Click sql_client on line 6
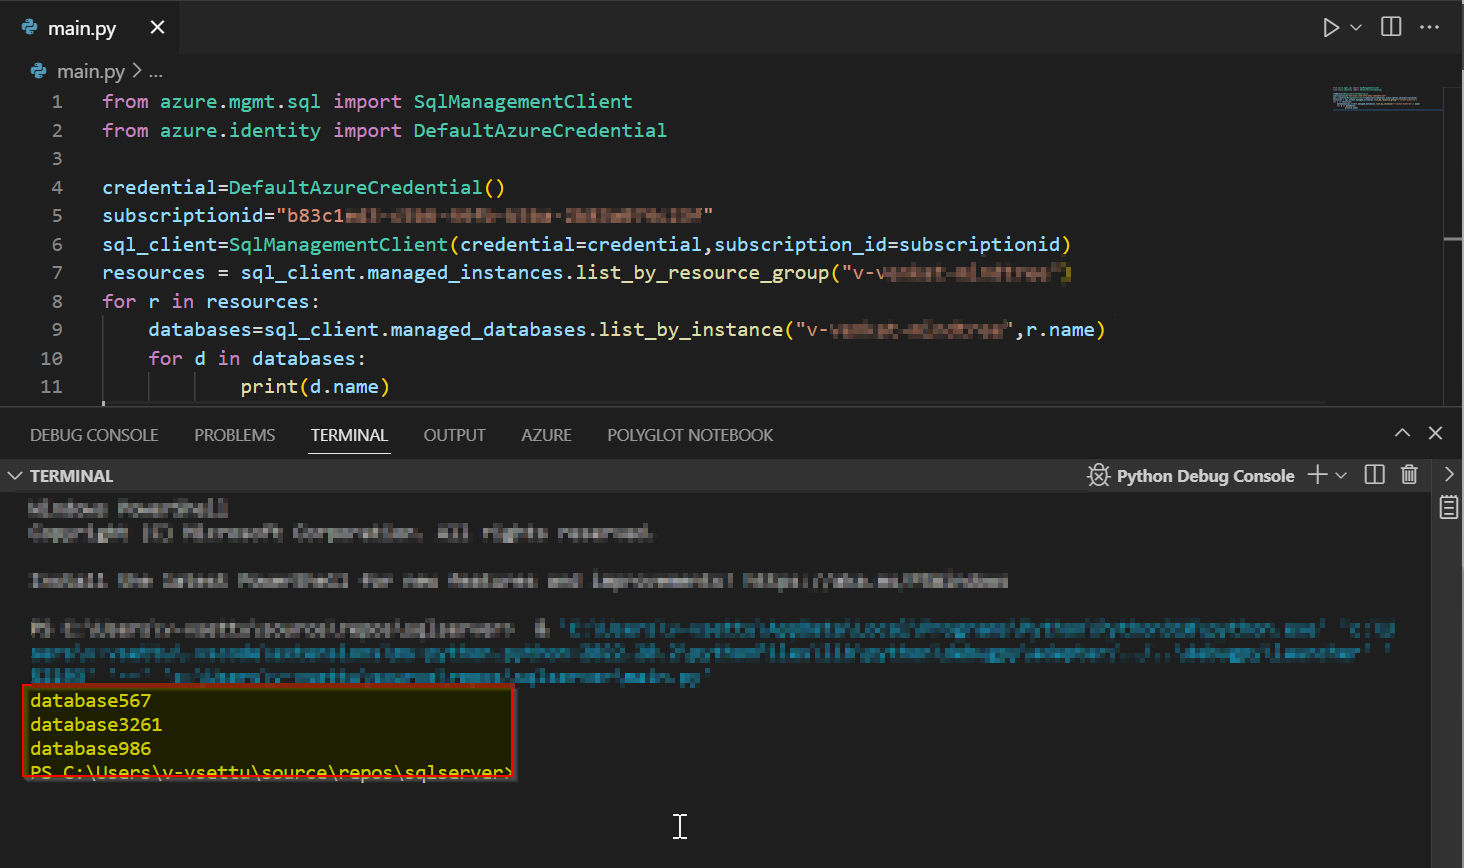Screen dimensions: 1464x868 point(159,244)
